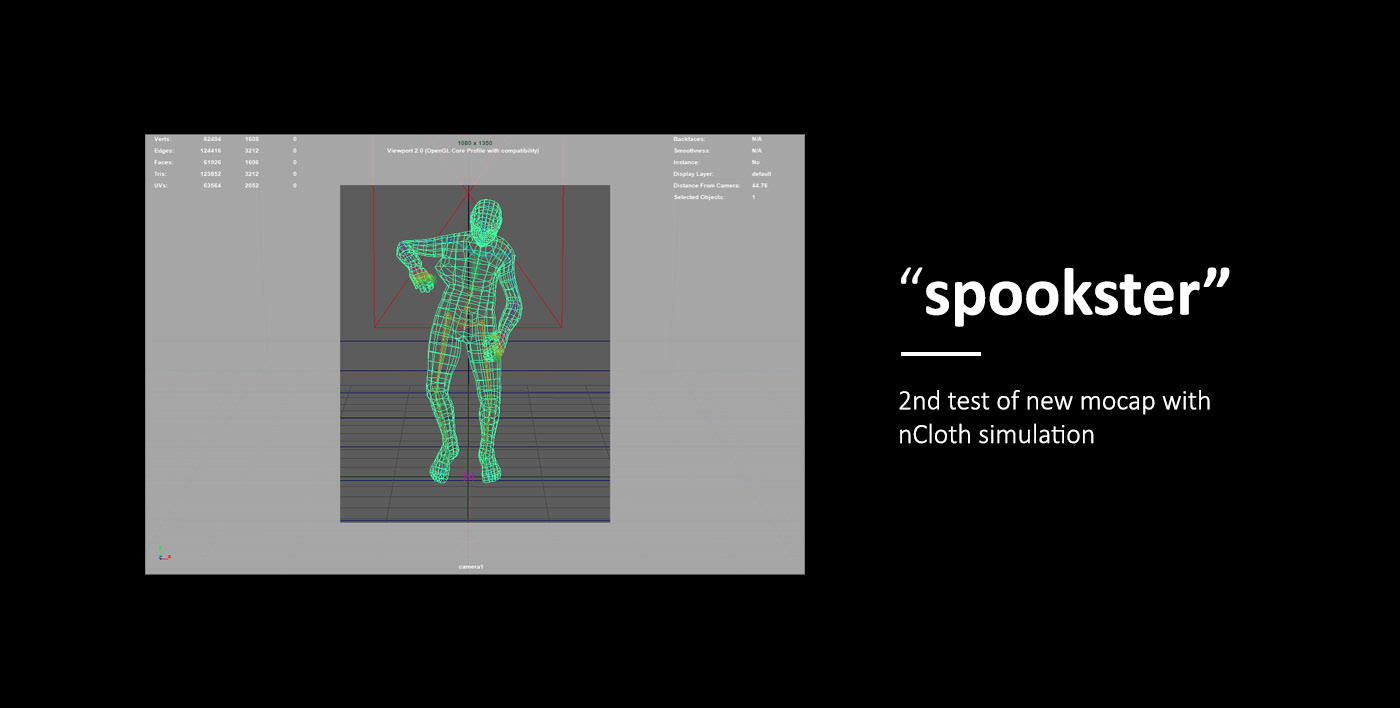The image size is (1400, 708).
Task: Click the "2nd test of new mocap with" text line
Action: click(x=1055, y=401)
